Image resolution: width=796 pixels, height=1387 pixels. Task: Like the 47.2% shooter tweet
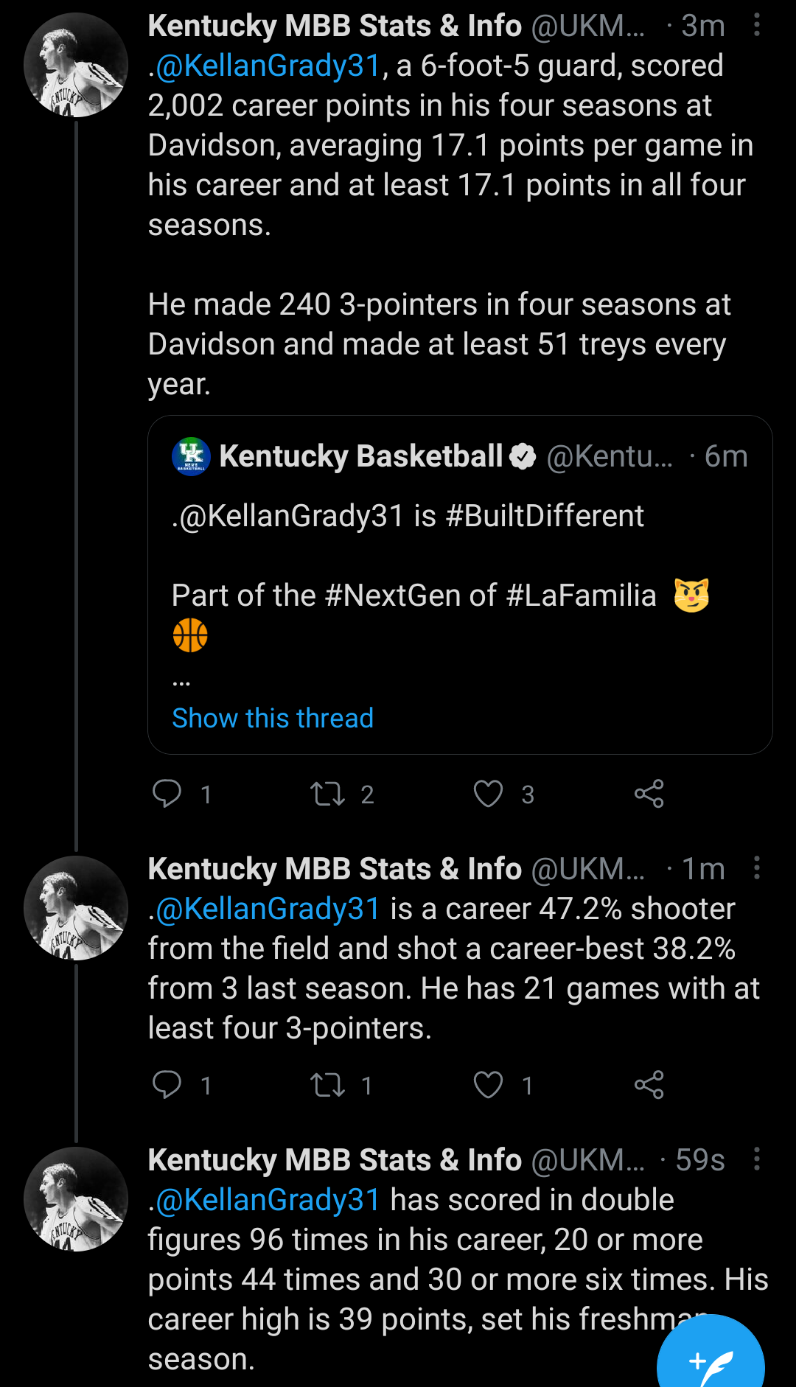click(x=488, y=1085)
